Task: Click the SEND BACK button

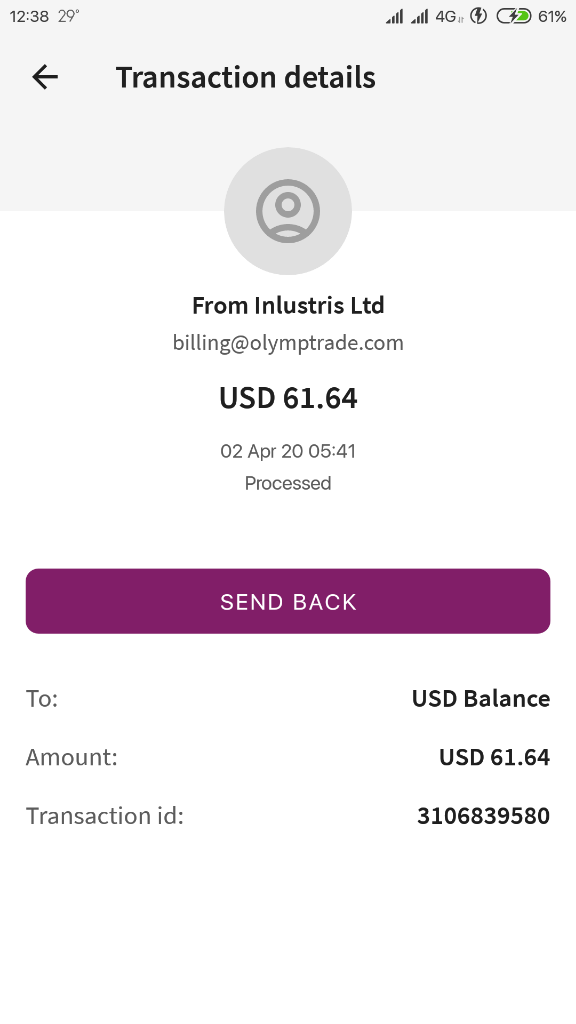Action: coord(288,601)
